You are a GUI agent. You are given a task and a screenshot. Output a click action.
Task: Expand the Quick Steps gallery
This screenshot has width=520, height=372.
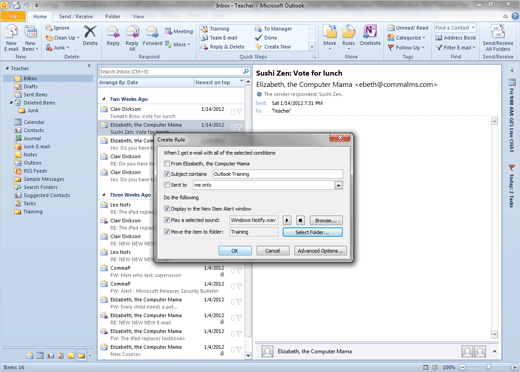click(x=312, y=47)
